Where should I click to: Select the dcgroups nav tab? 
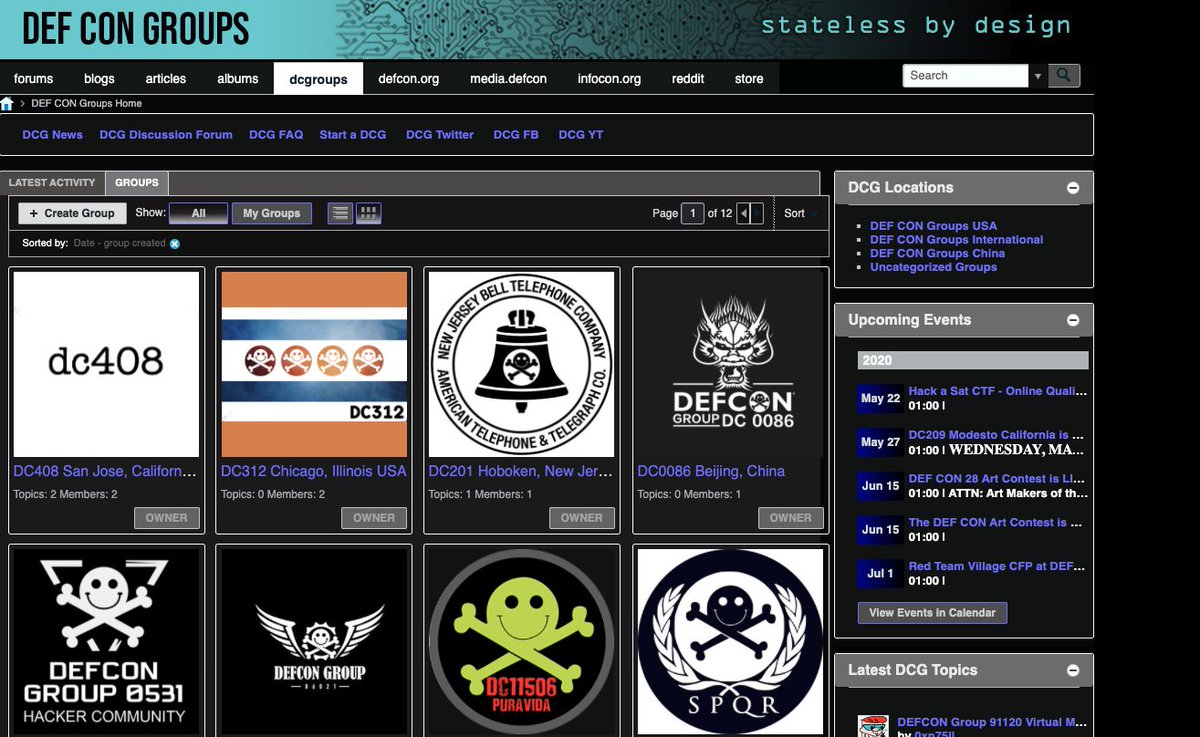point(319,79)
